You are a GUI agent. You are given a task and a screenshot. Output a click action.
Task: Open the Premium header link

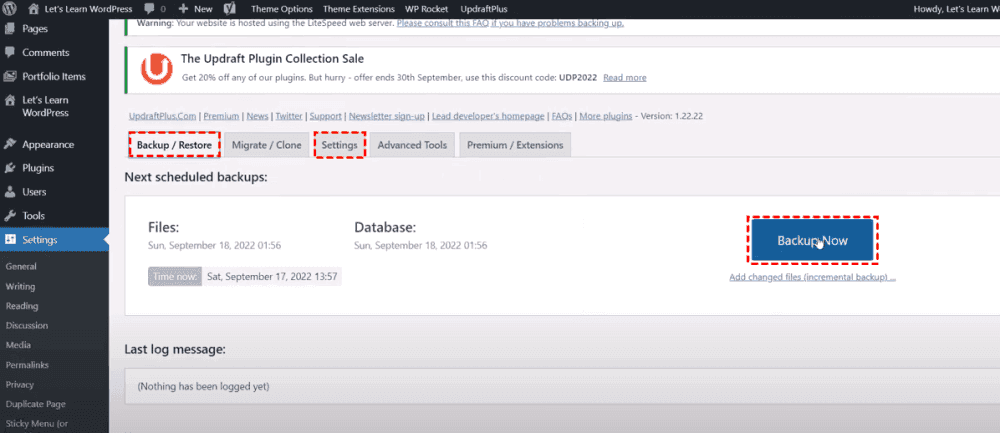click(x=221, y=116)
